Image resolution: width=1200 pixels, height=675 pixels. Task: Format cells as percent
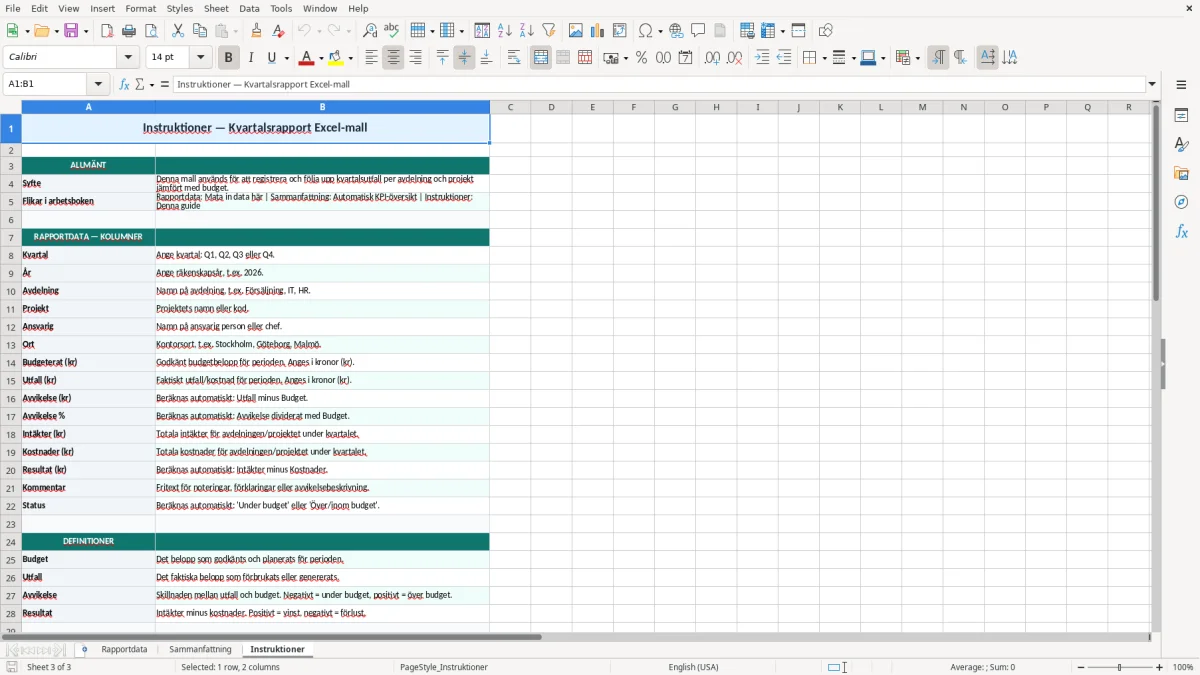point(641,58)
